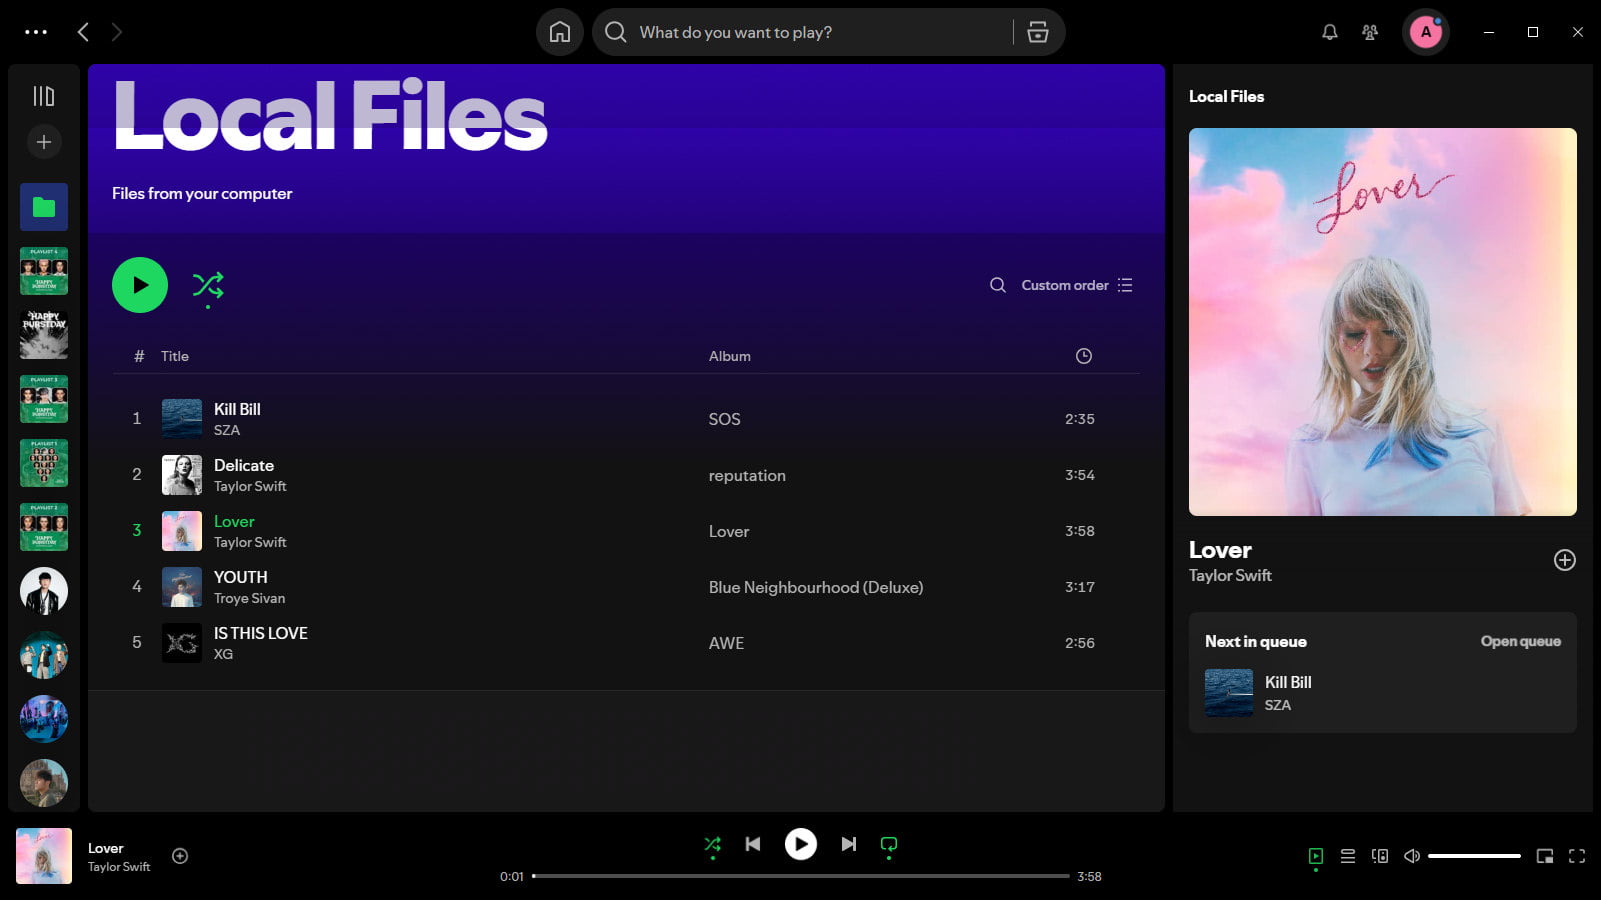The height and width of the screenshot is (900, 1601).
Task: Go back with the left arrow
Action: [x=83, y=32]
